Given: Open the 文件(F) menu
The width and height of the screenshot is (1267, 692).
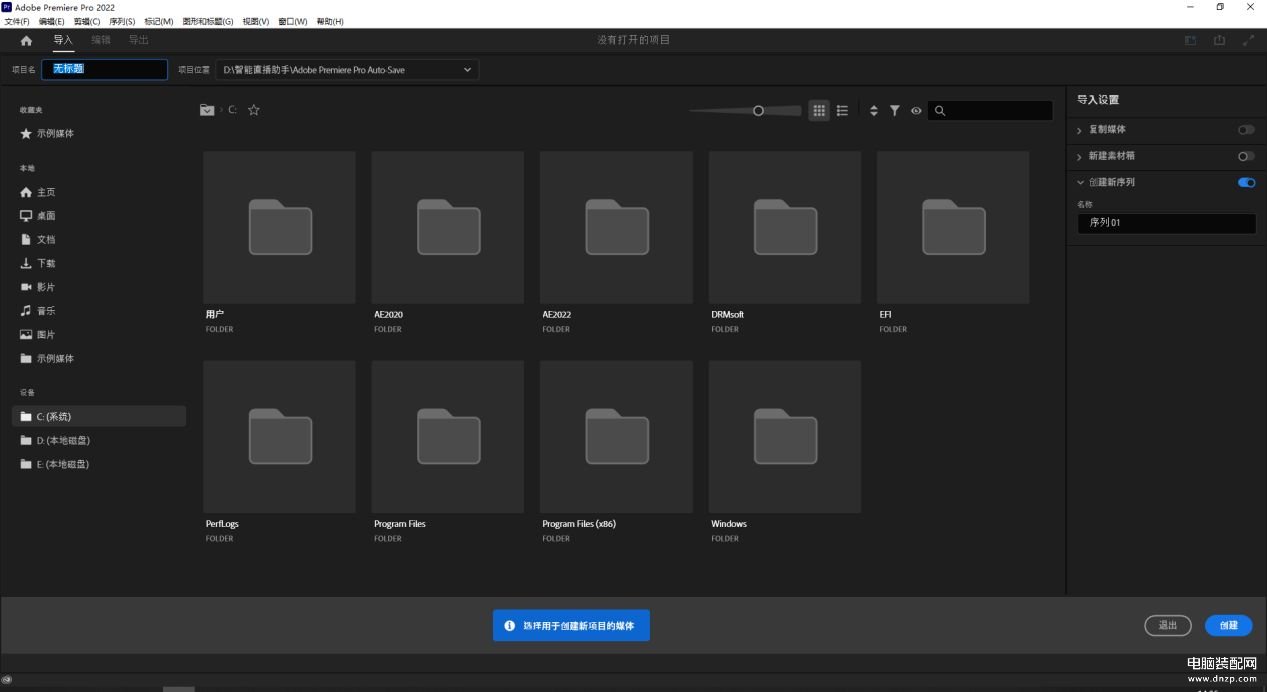Looking at the screenshot, I should coord(17,21).
